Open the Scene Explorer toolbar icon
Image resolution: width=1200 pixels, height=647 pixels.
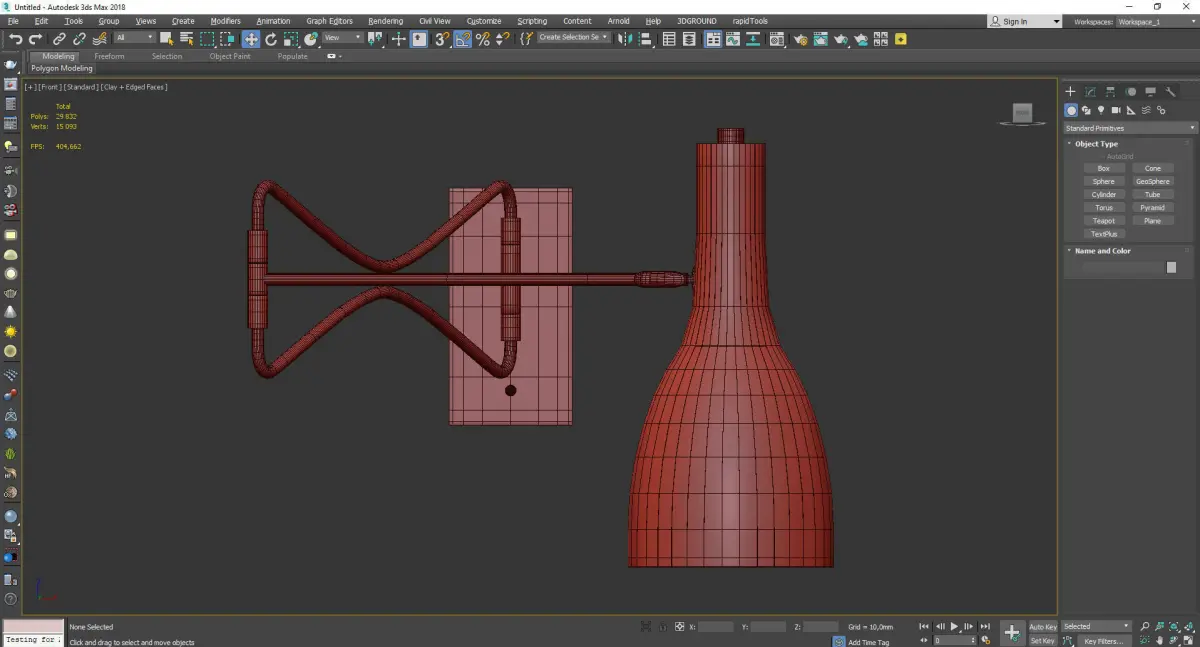pyautogui.click(x=669, y=39)
